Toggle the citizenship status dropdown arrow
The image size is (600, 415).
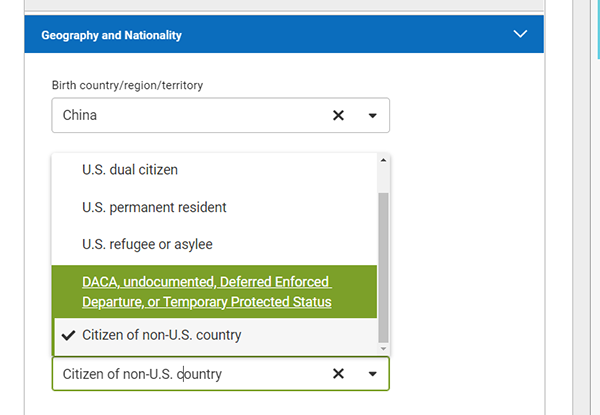(x=372, y=374)
